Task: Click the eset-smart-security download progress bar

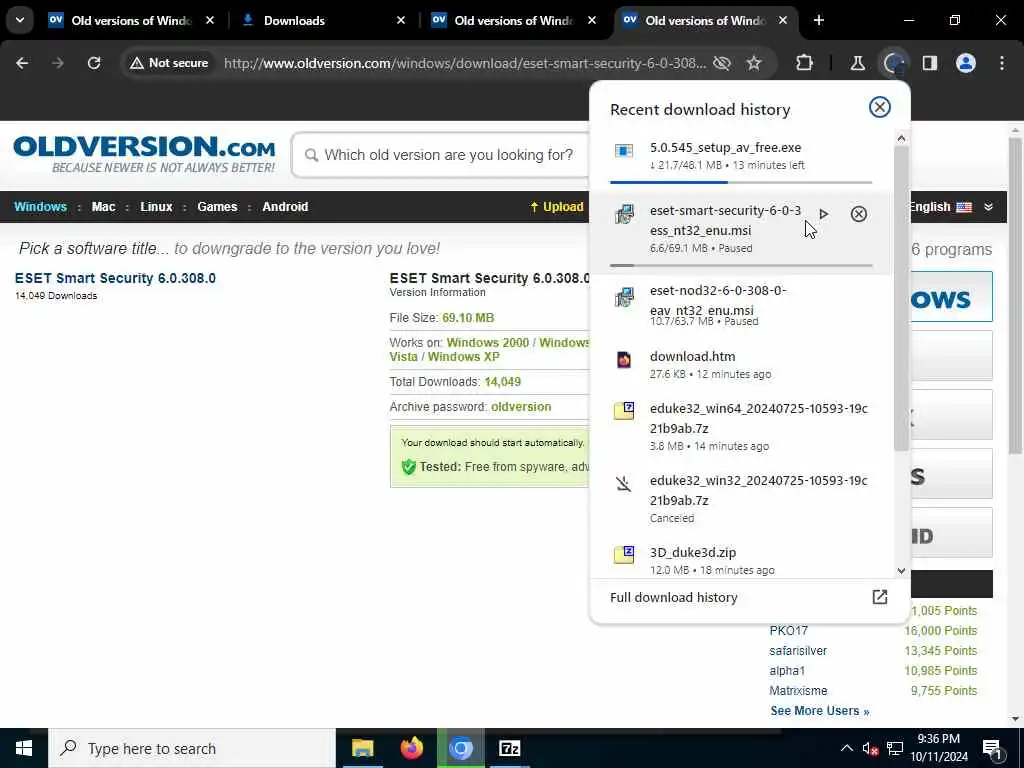Action: 741,266
